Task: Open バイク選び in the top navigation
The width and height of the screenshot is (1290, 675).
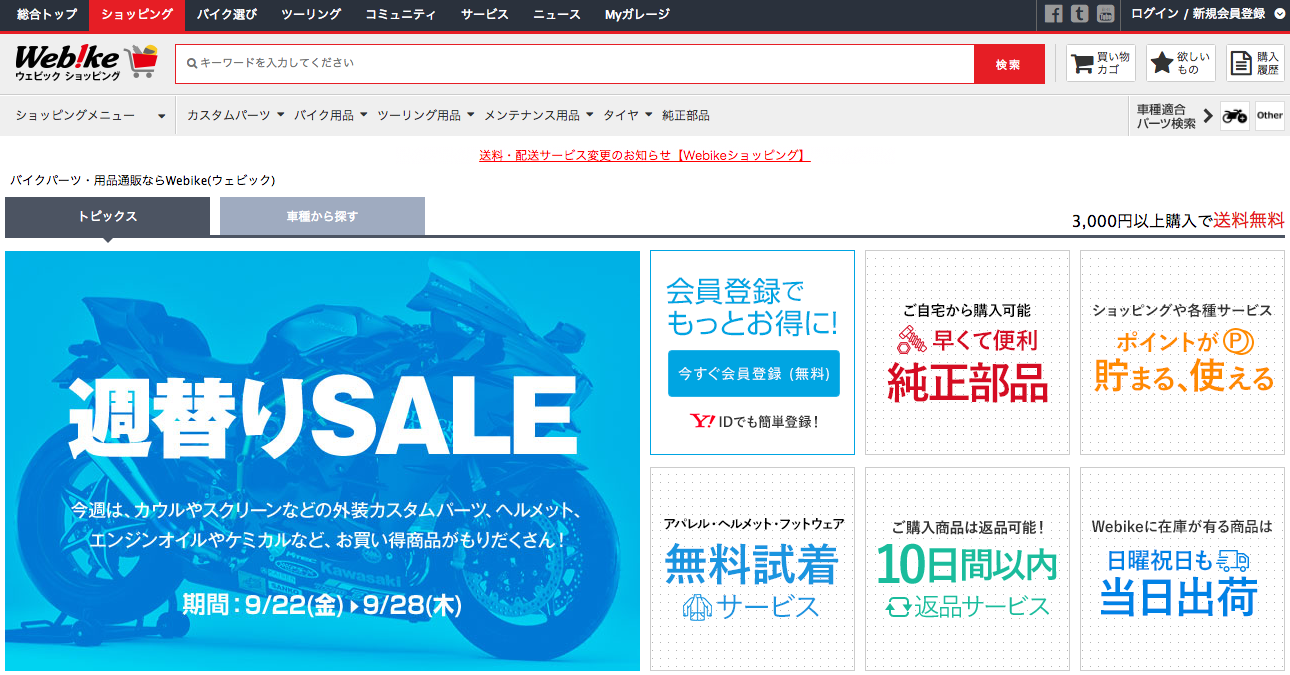Action: point(227,14)
